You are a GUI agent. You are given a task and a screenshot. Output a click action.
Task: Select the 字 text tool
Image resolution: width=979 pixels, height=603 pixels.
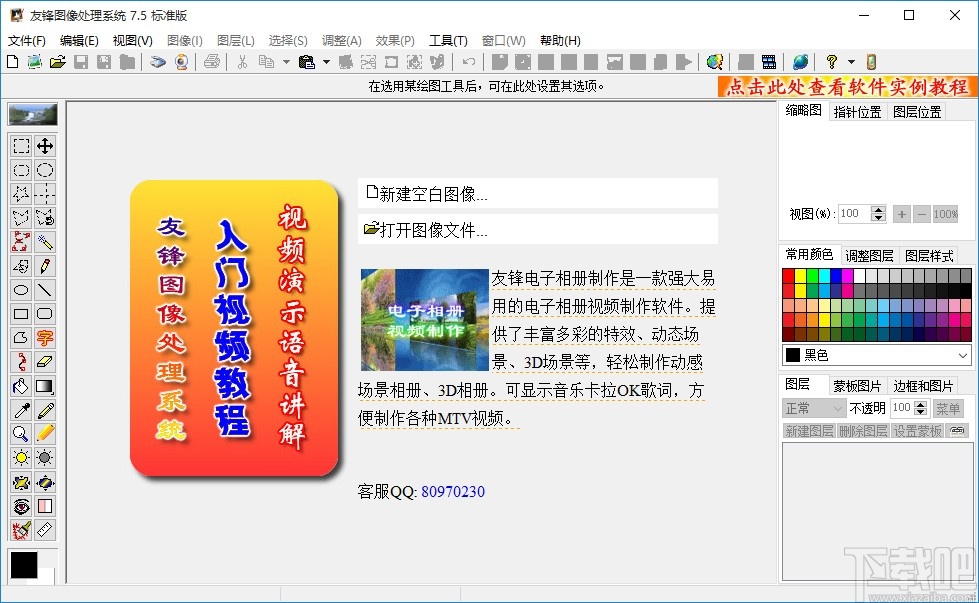45,338
